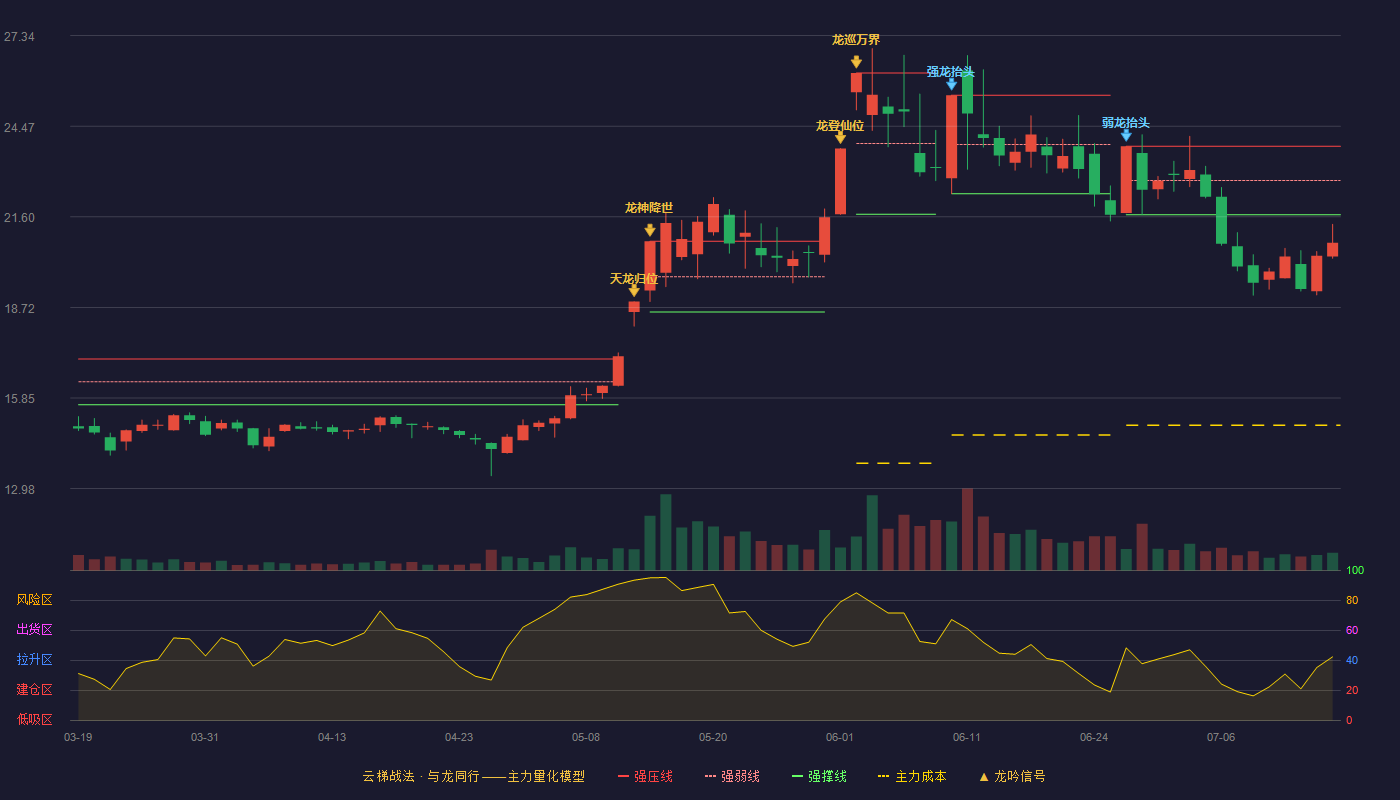Click the 21.60 price axis label
This screenshot has width=1400, height=800.
click(x=19, y=218)
